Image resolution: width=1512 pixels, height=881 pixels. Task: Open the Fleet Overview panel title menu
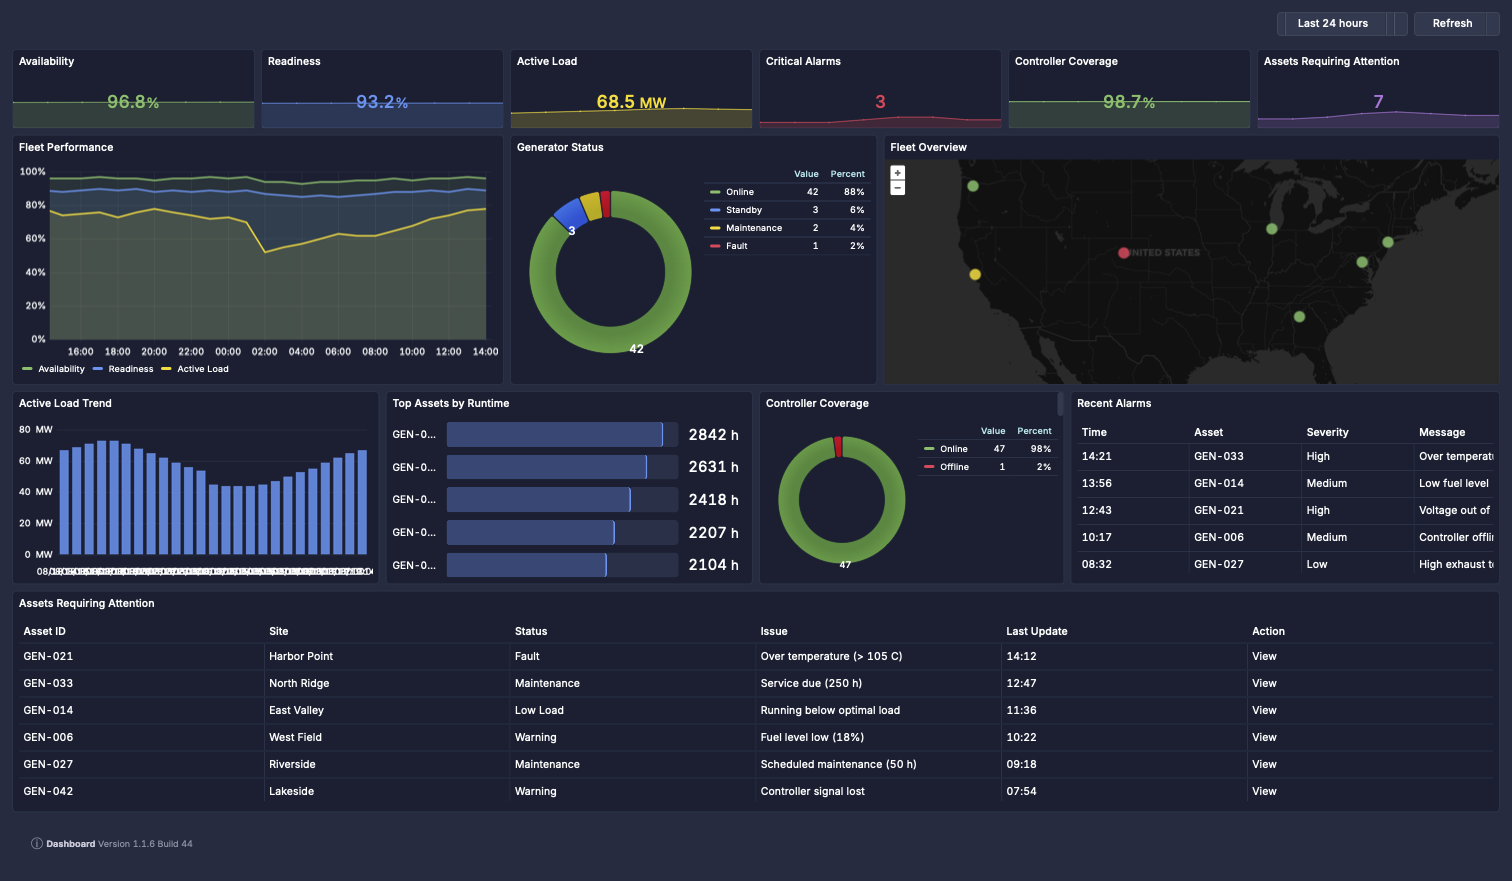tap(928, 147)
